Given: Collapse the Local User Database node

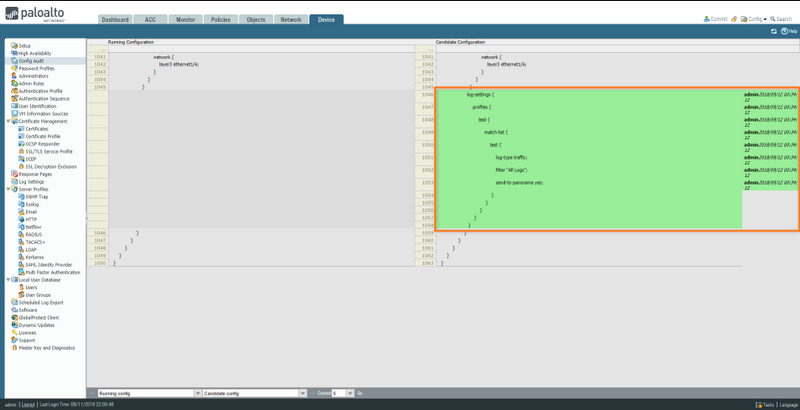Looking at the screenshot, I should point(8,280).
